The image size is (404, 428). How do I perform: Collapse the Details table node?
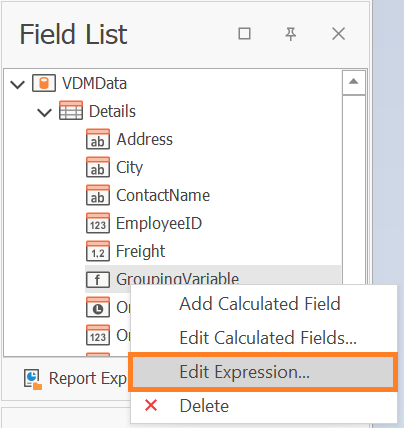(x=44, y=112)
